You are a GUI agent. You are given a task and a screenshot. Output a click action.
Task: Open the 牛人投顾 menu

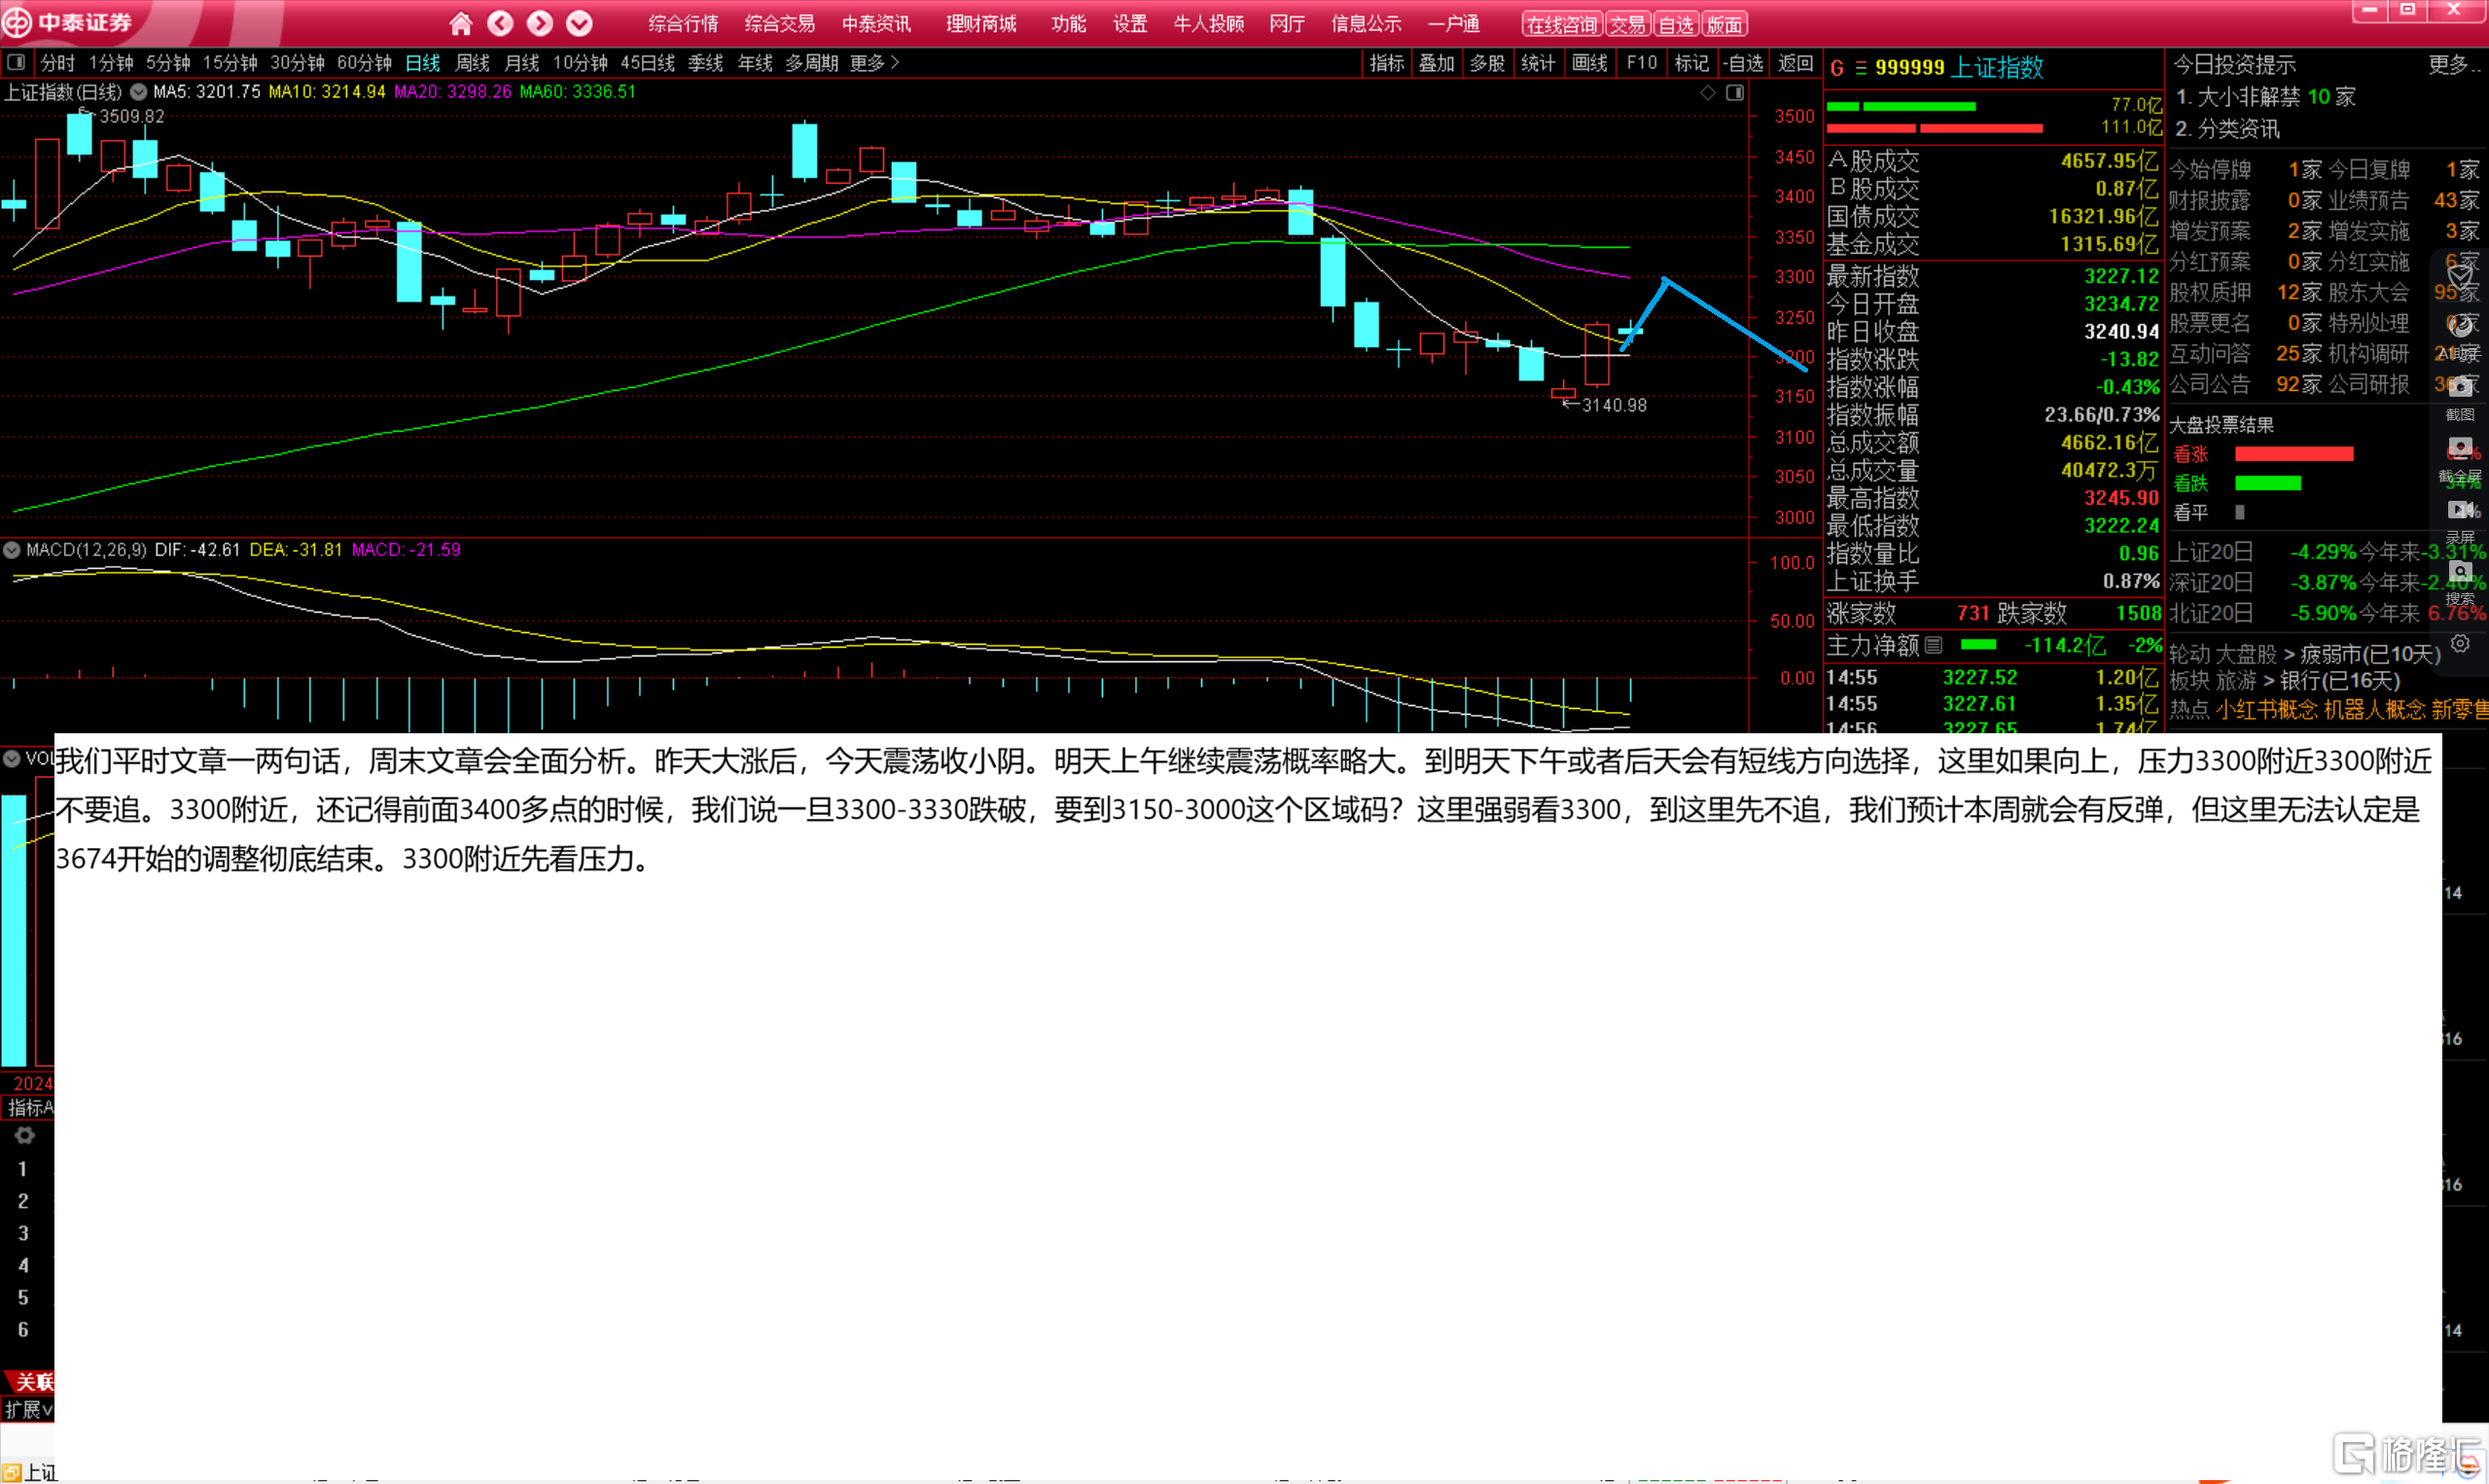click(x=1208, y=24)
